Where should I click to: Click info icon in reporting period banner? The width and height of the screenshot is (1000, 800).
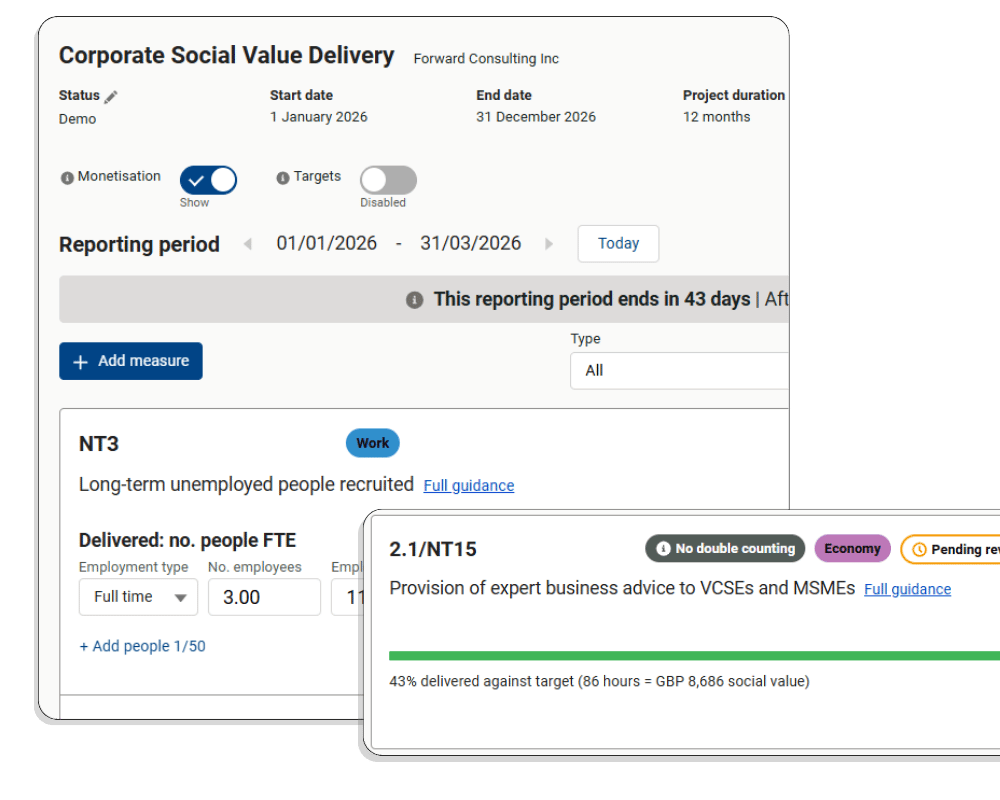[414, 300]
